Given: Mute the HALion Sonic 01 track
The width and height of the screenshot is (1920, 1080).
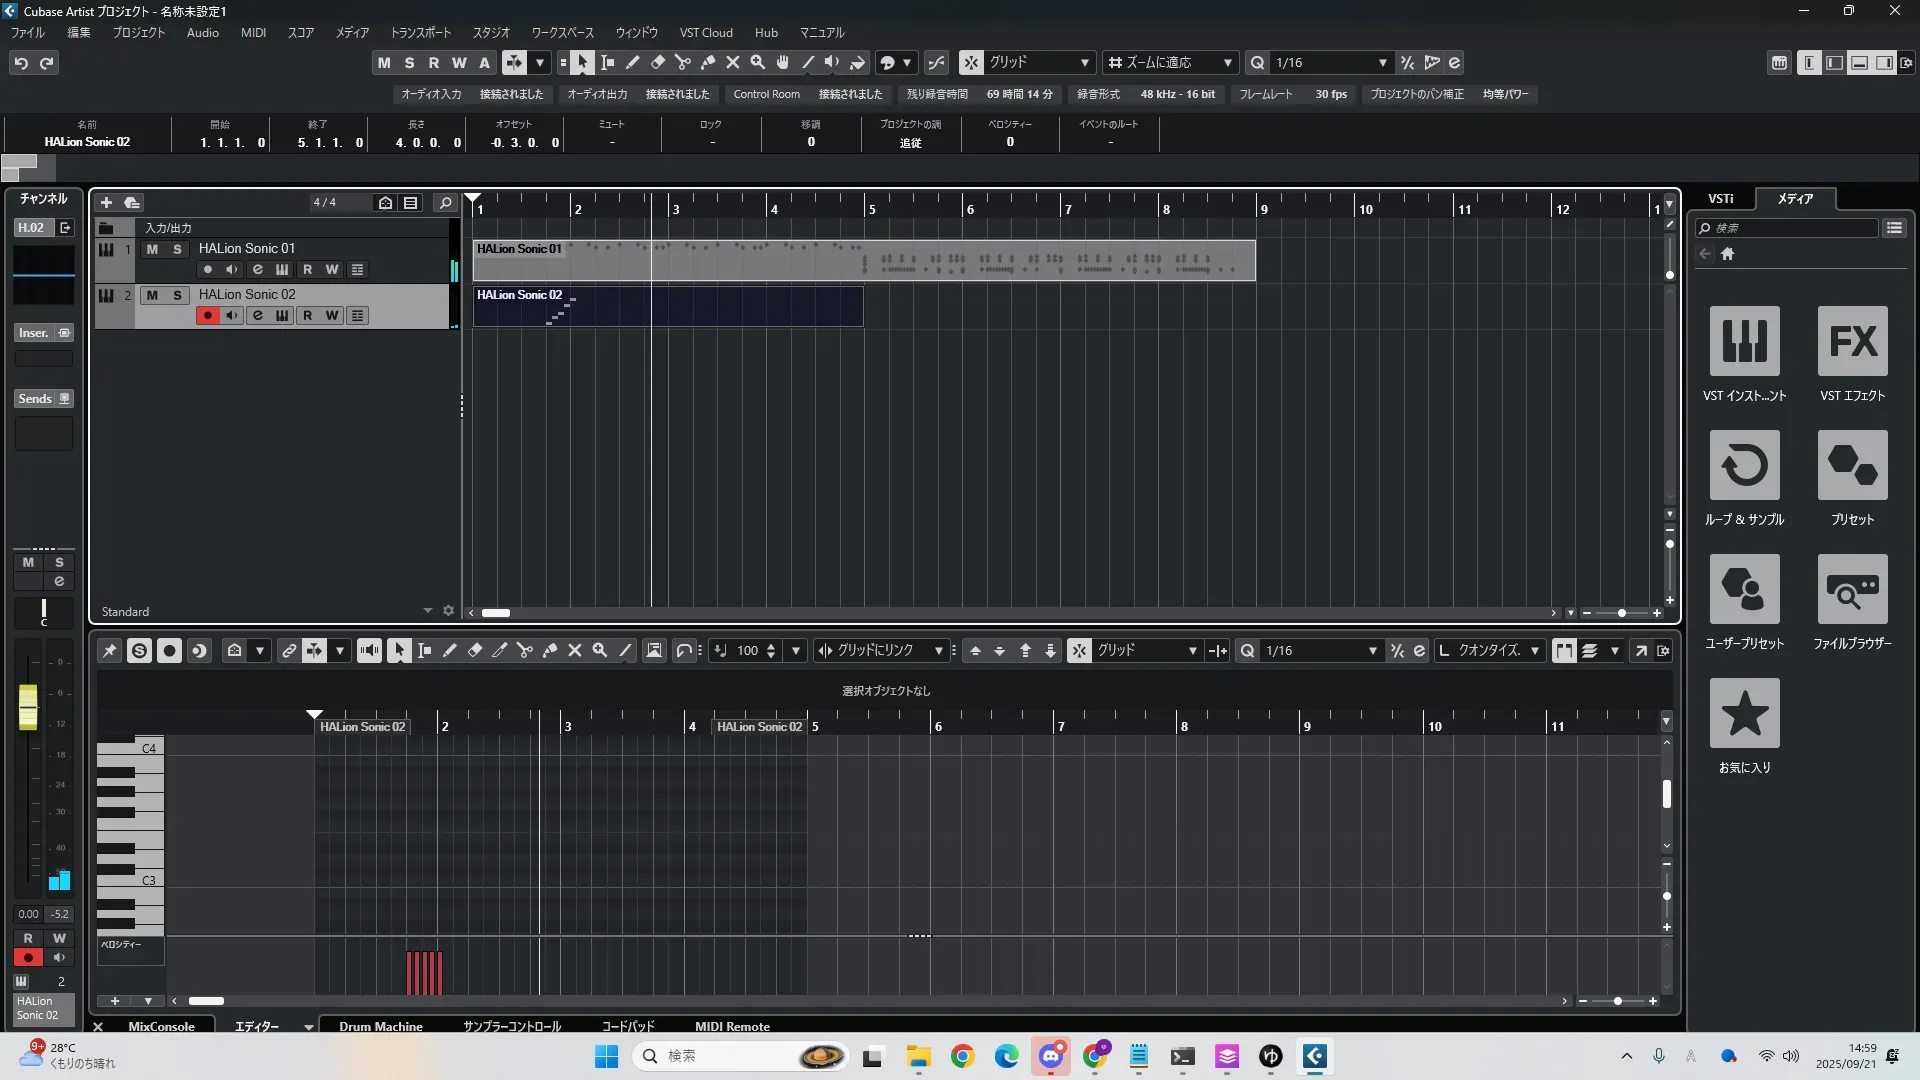Looking at the screenshot, I should 152,249.
